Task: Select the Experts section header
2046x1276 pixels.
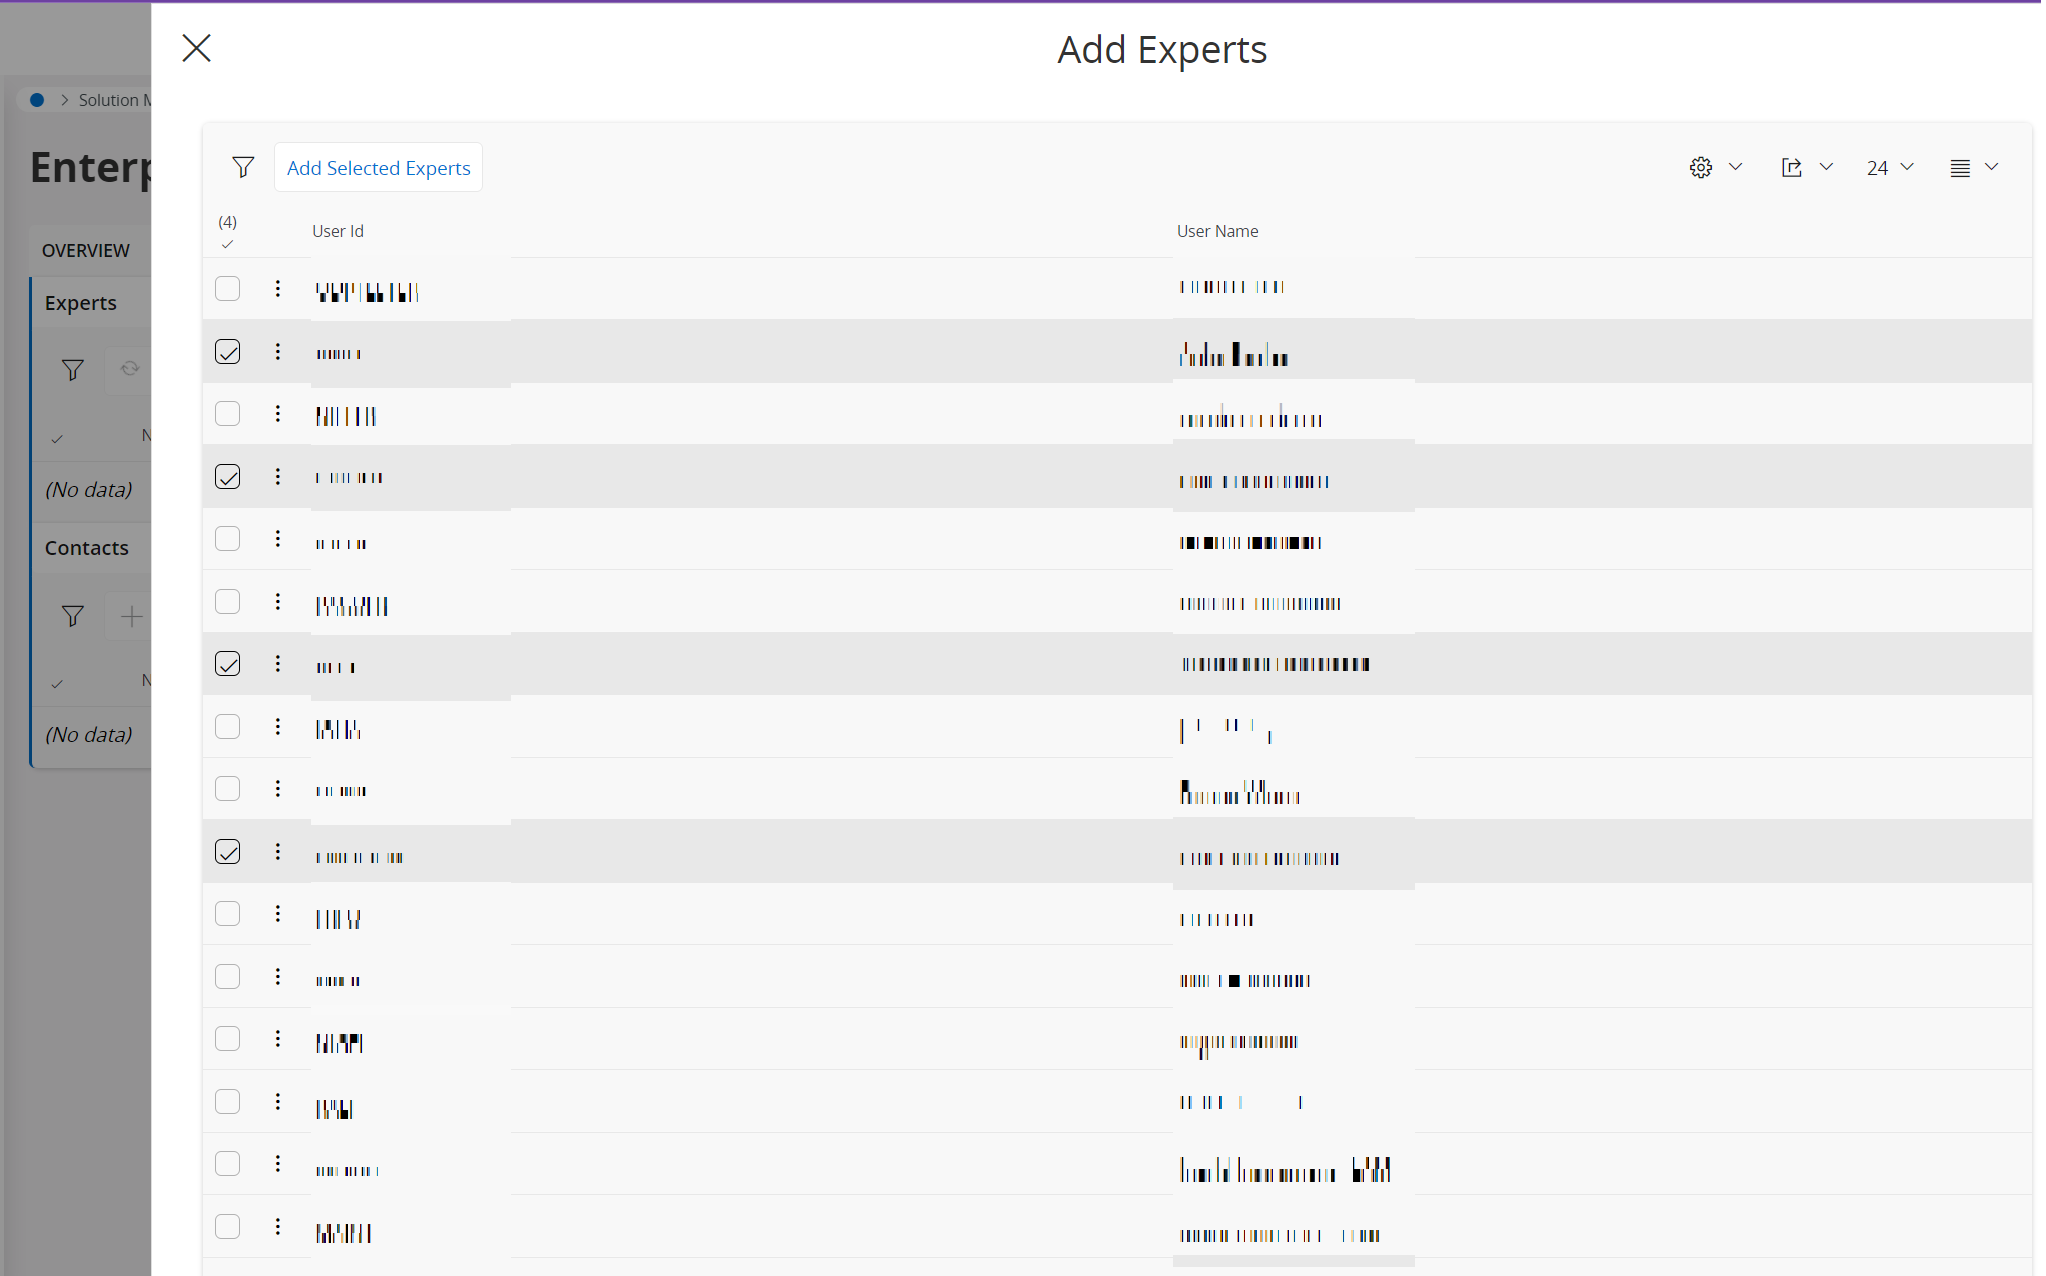Action: click(x=80, y=302)
